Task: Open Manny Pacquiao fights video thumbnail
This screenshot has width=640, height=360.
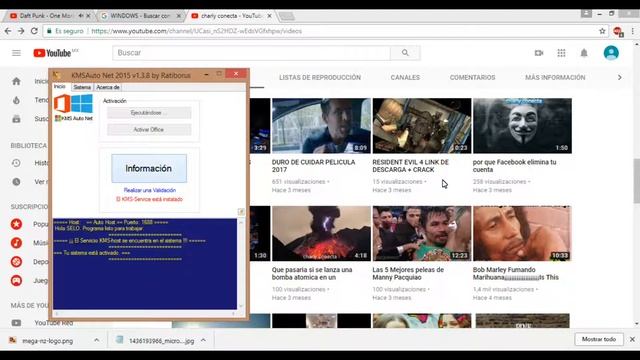Action: click(x=422, y=233)
